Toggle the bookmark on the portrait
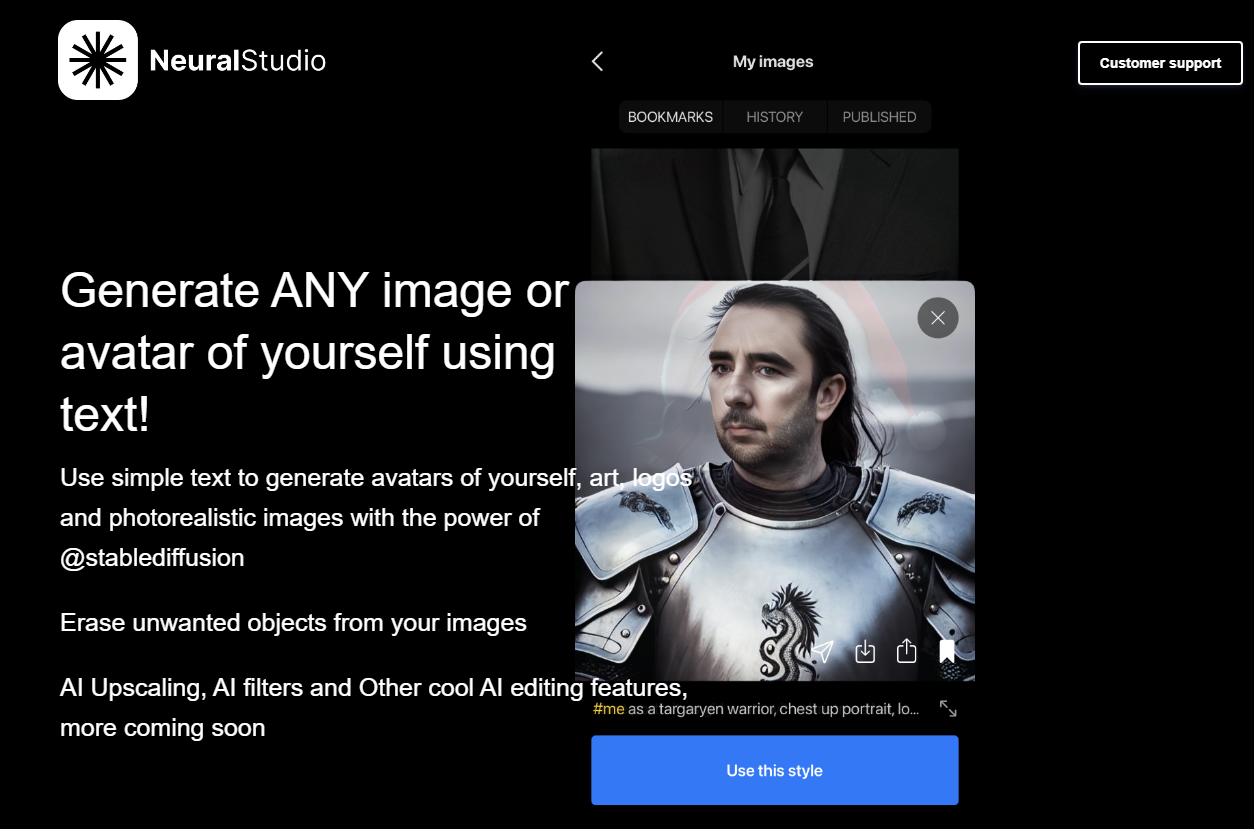 click(x=947, y=652)
